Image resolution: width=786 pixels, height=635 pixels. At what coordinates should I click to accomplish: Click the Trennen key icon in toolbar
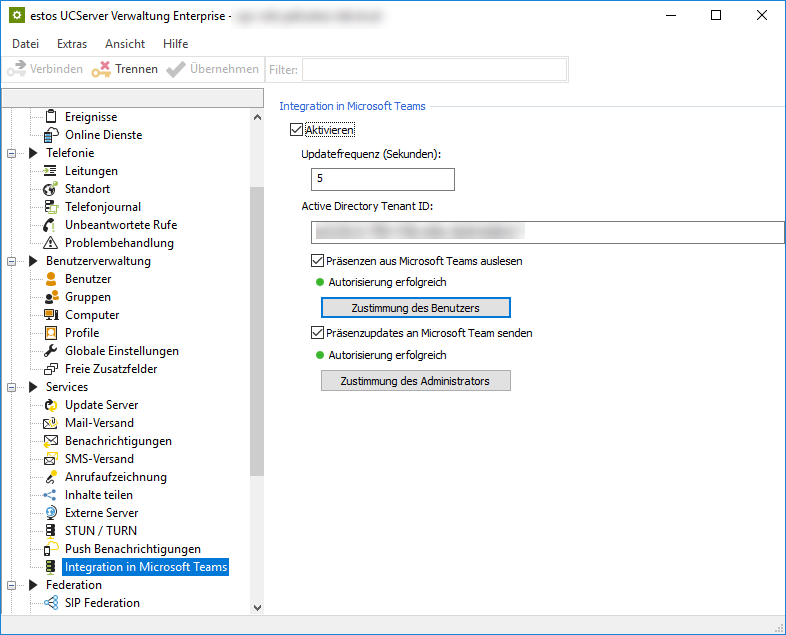[x=101, y=69]
